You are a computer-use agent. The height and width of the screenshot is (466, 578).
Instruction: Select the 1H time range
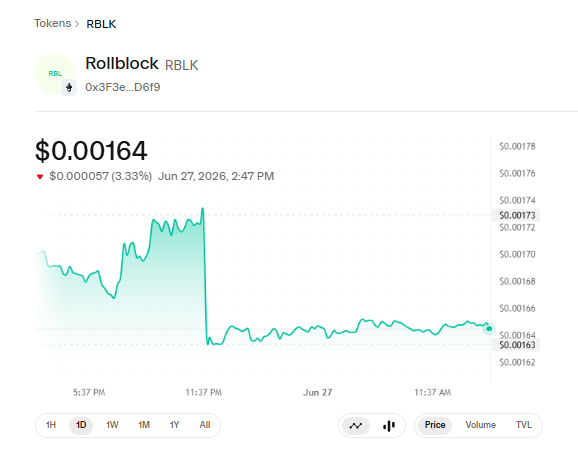point(51,425)
